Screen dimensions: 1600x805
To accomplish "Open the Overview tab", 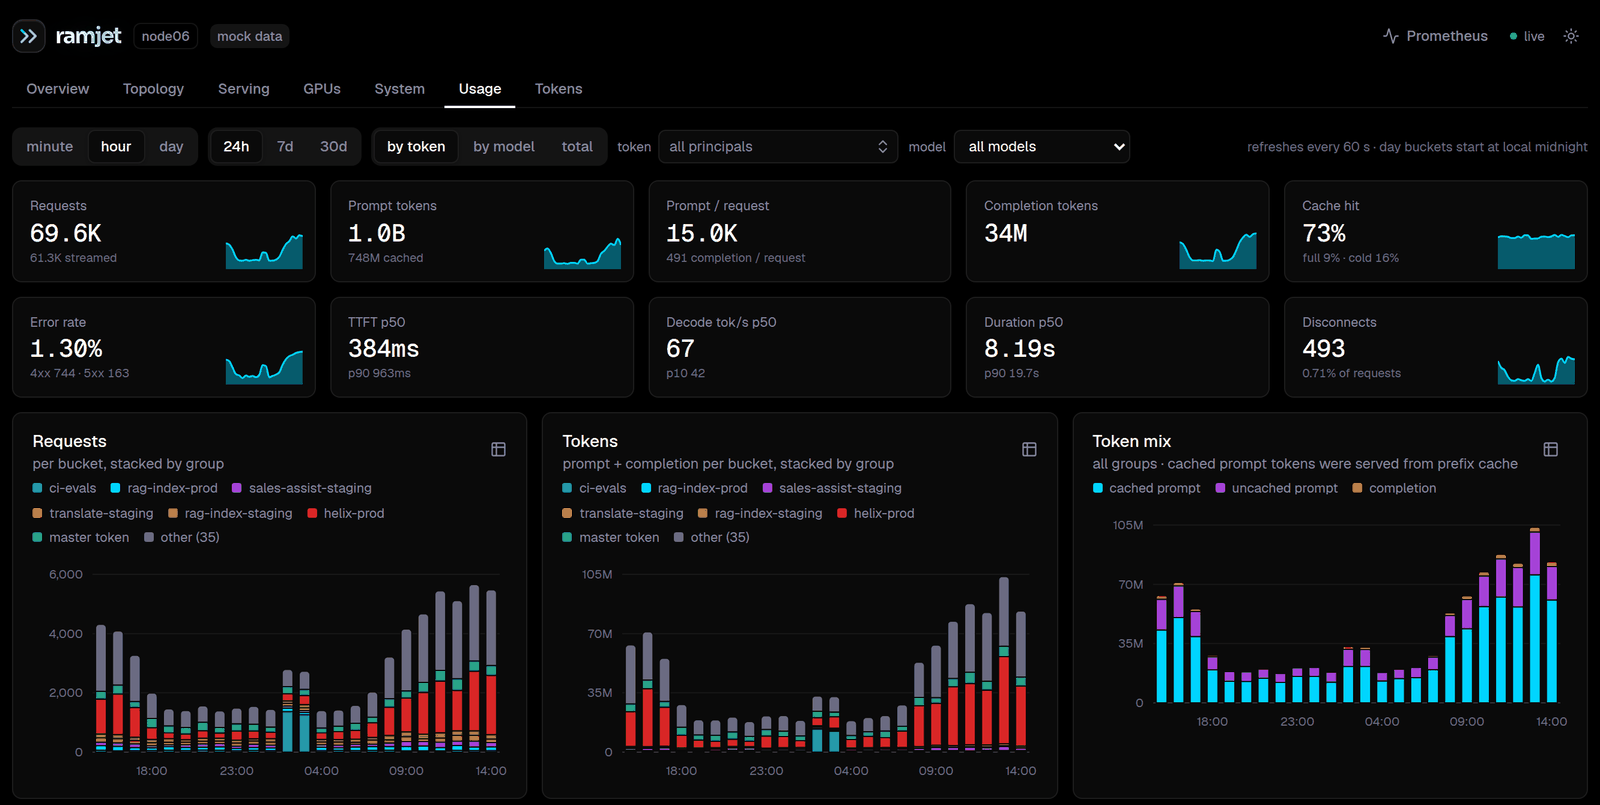I will [x=58, y=89].
